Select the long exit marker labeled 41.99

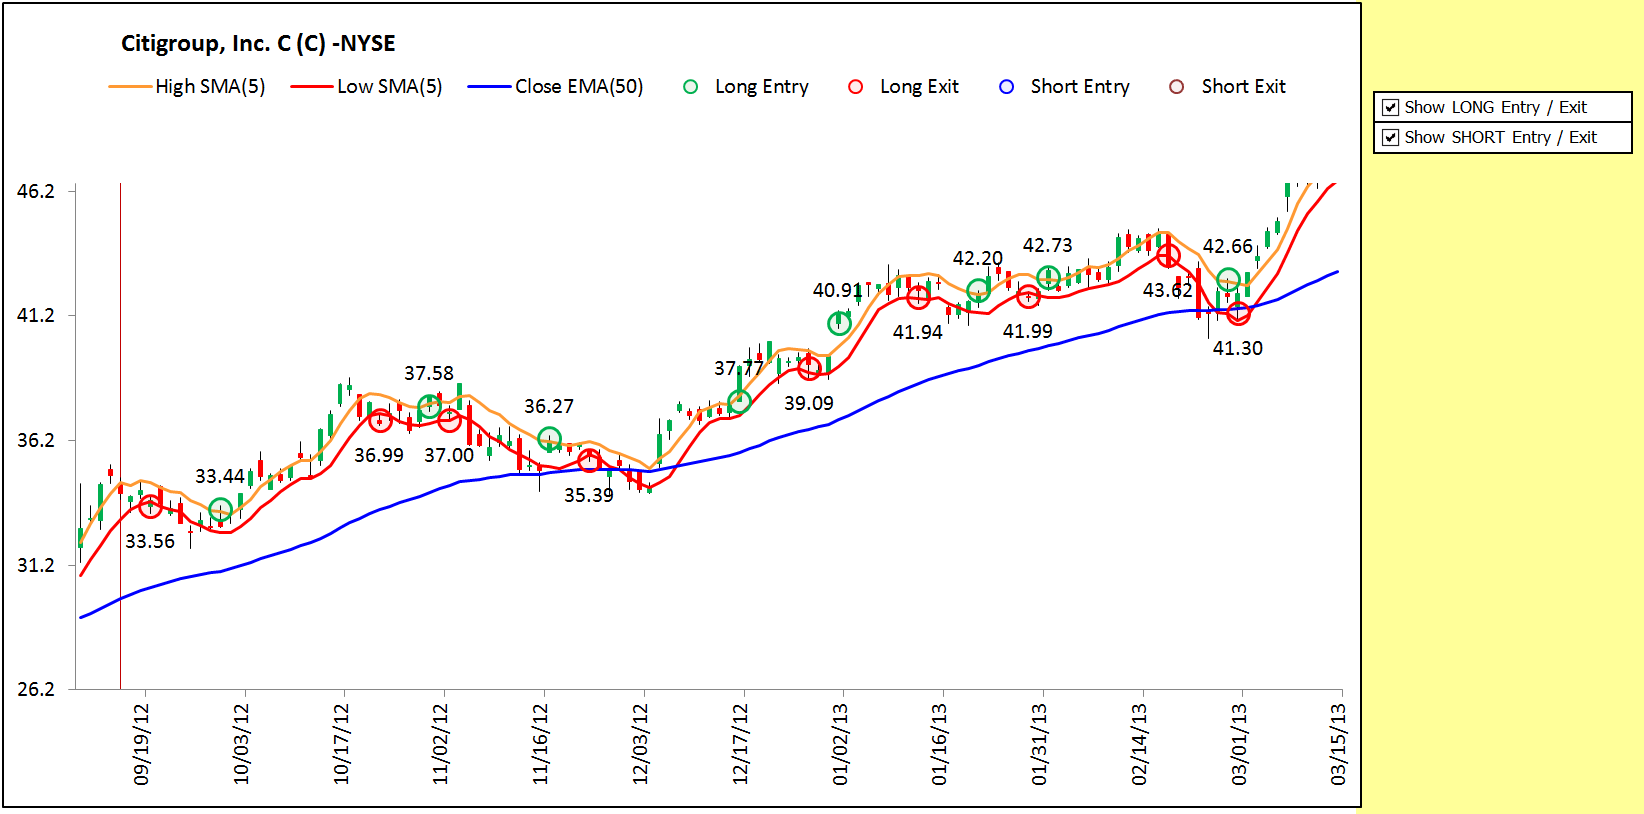pos(1028,296)
